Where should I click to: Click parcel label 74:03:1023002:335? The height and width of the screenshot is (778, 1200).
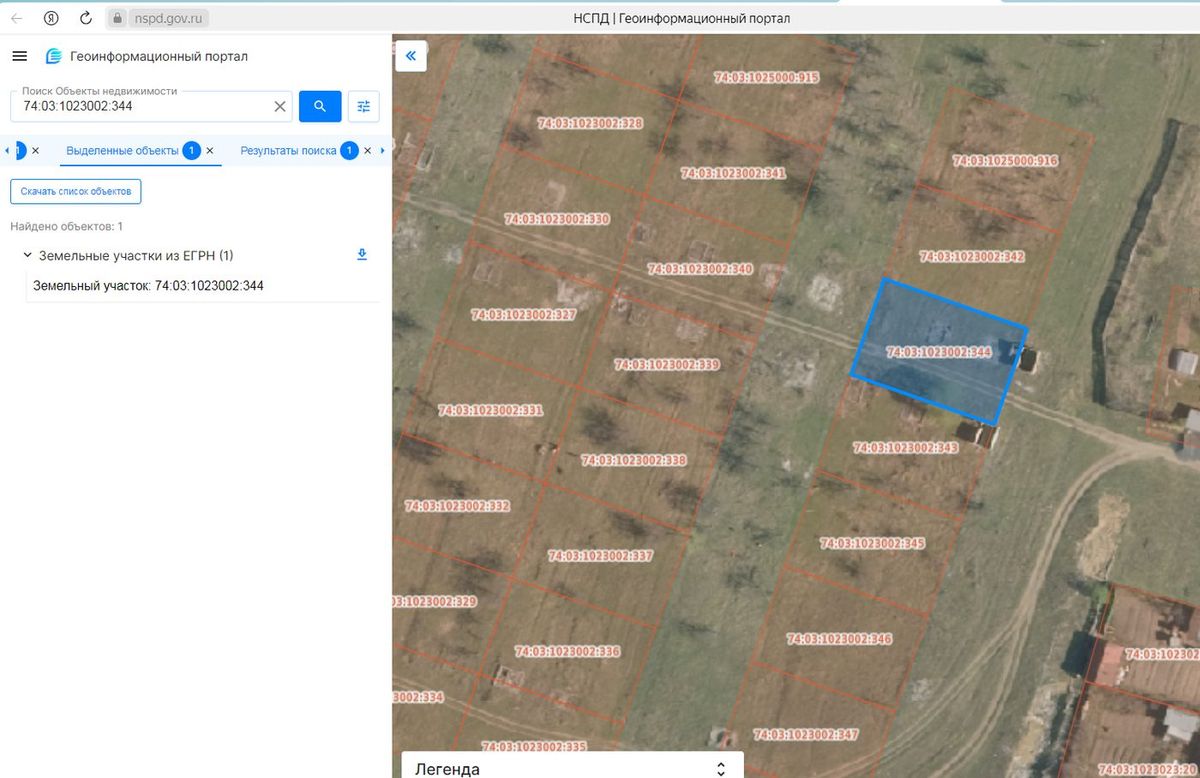tap(534, 747)
